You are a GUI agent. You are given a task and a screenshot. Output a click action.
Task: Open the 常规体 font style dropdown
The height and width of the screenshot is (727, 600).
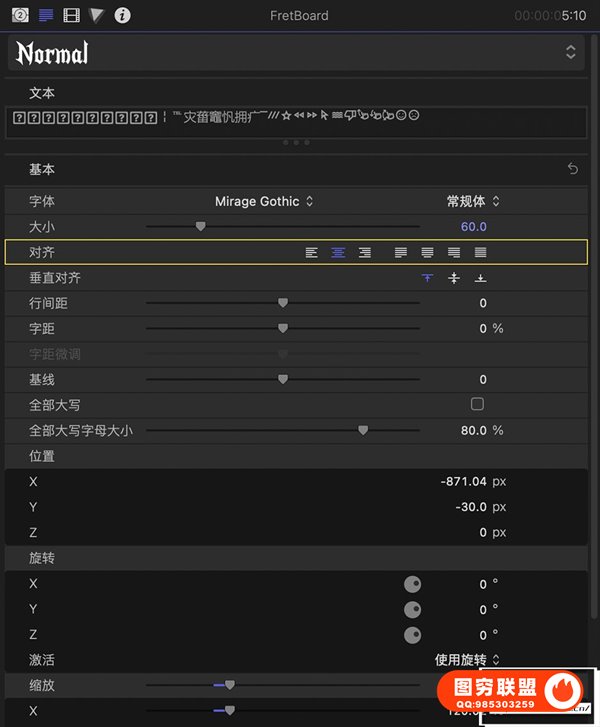point(473,201)
